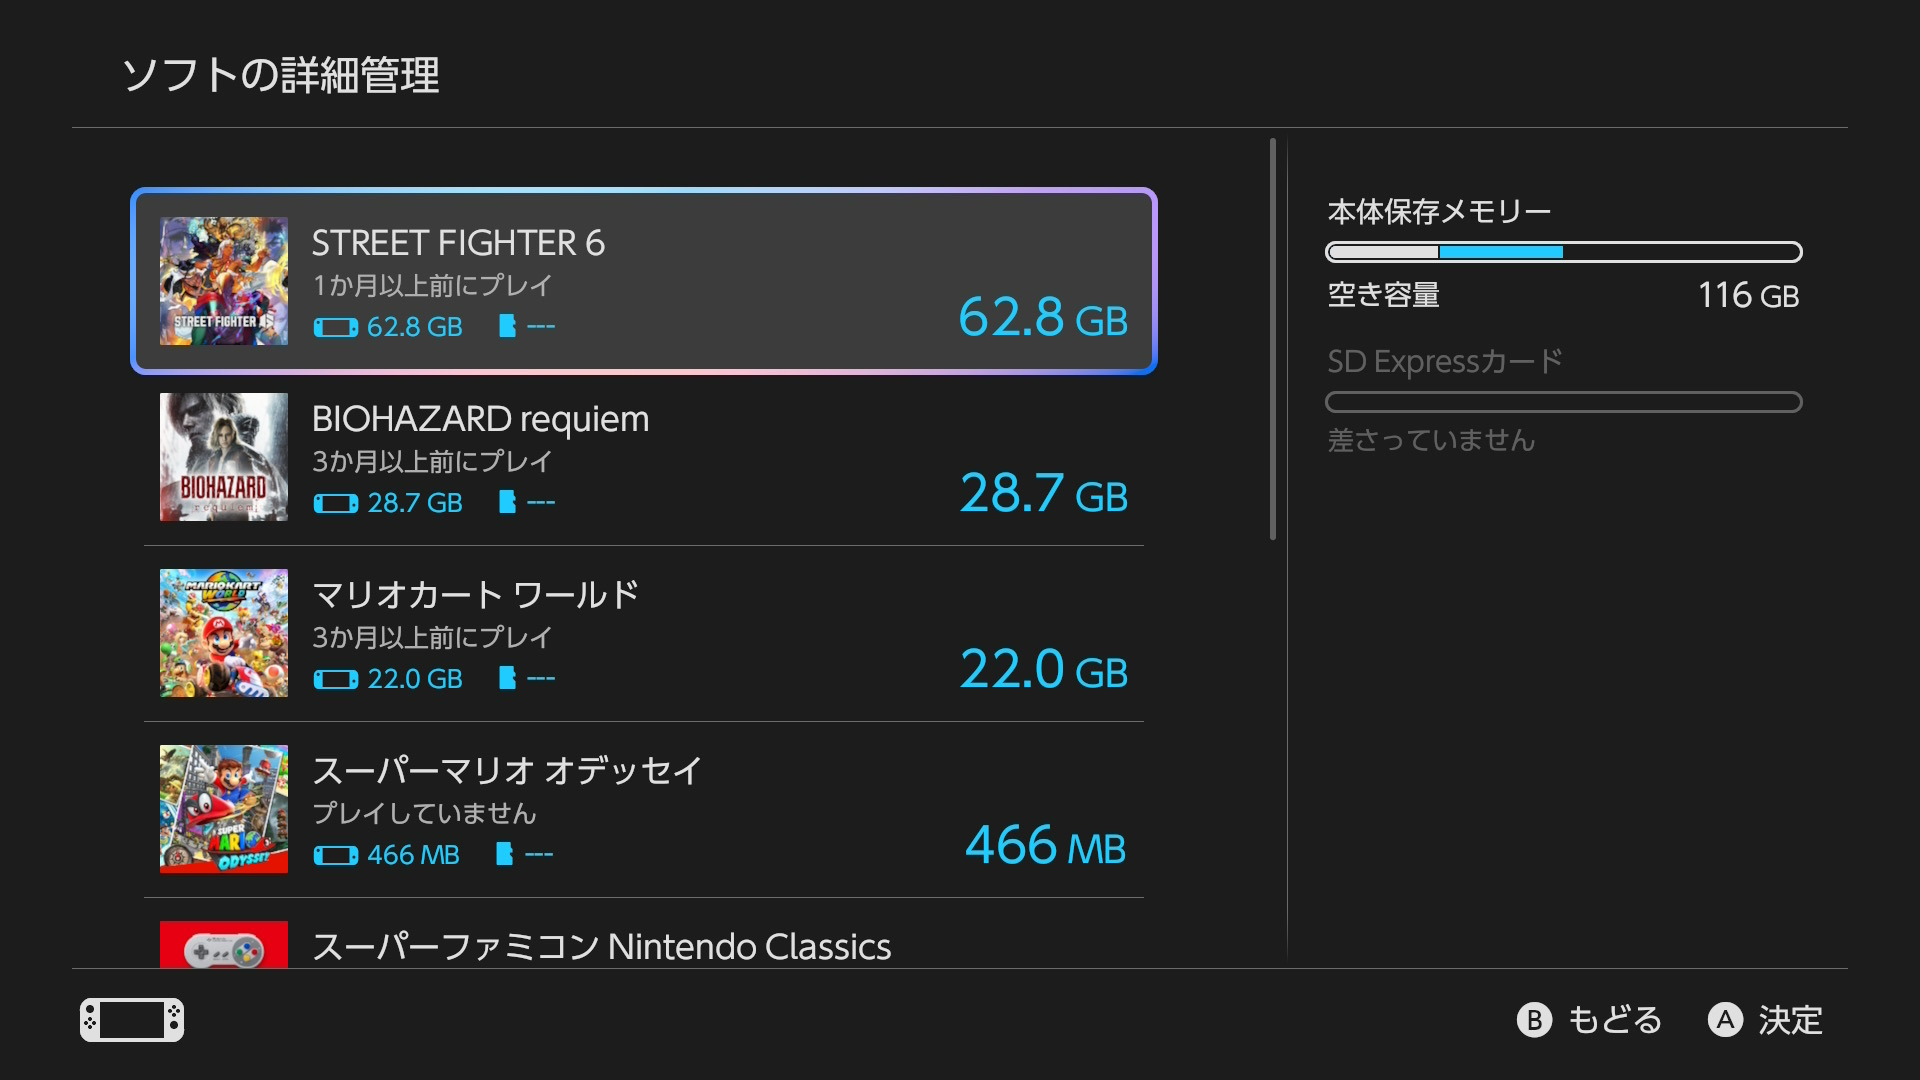The width and height of the screenshot is (1920, 1080).
Task: Click the SD Expressカード capacity bar
Action: click(x=1564, y=402)
